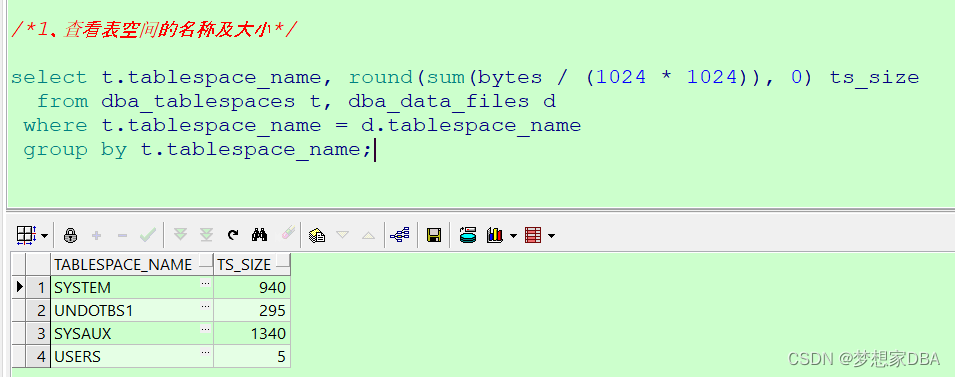This screenshot has width=955, height=377.
Task: Open dropdown arrow next to red table icon
Action: tap(551, 236)
